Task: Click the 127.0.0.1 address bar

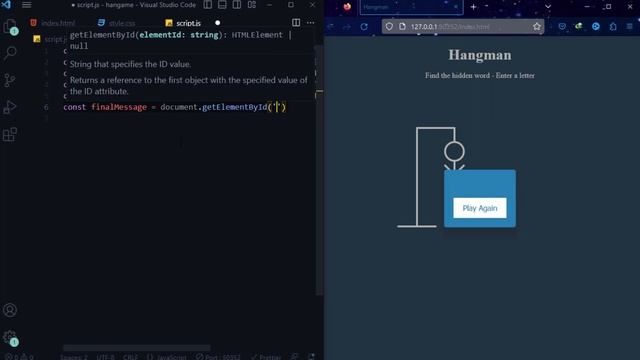Action: (463, 27)
